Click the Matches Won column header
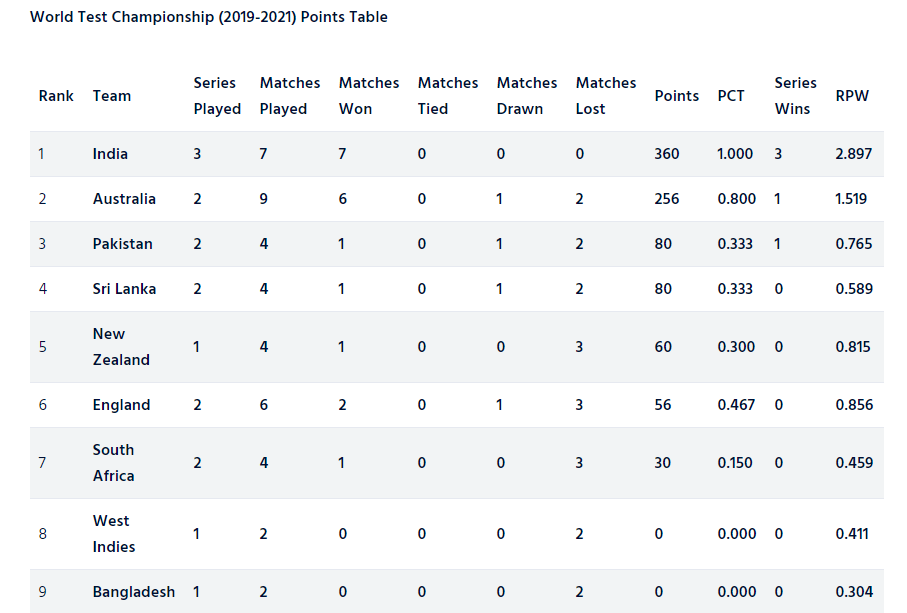 (369, 96)
